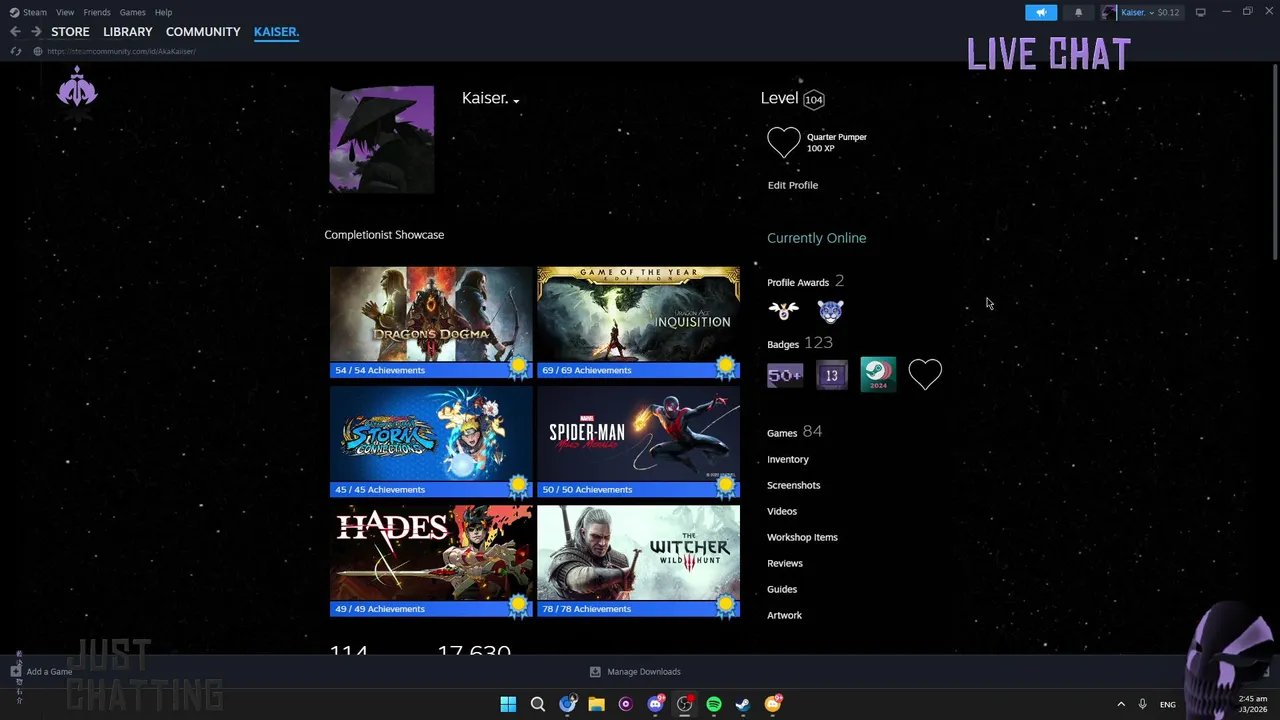
Task: Open the Artwork link
Action: pyautogui.click(x=785, y=615)
